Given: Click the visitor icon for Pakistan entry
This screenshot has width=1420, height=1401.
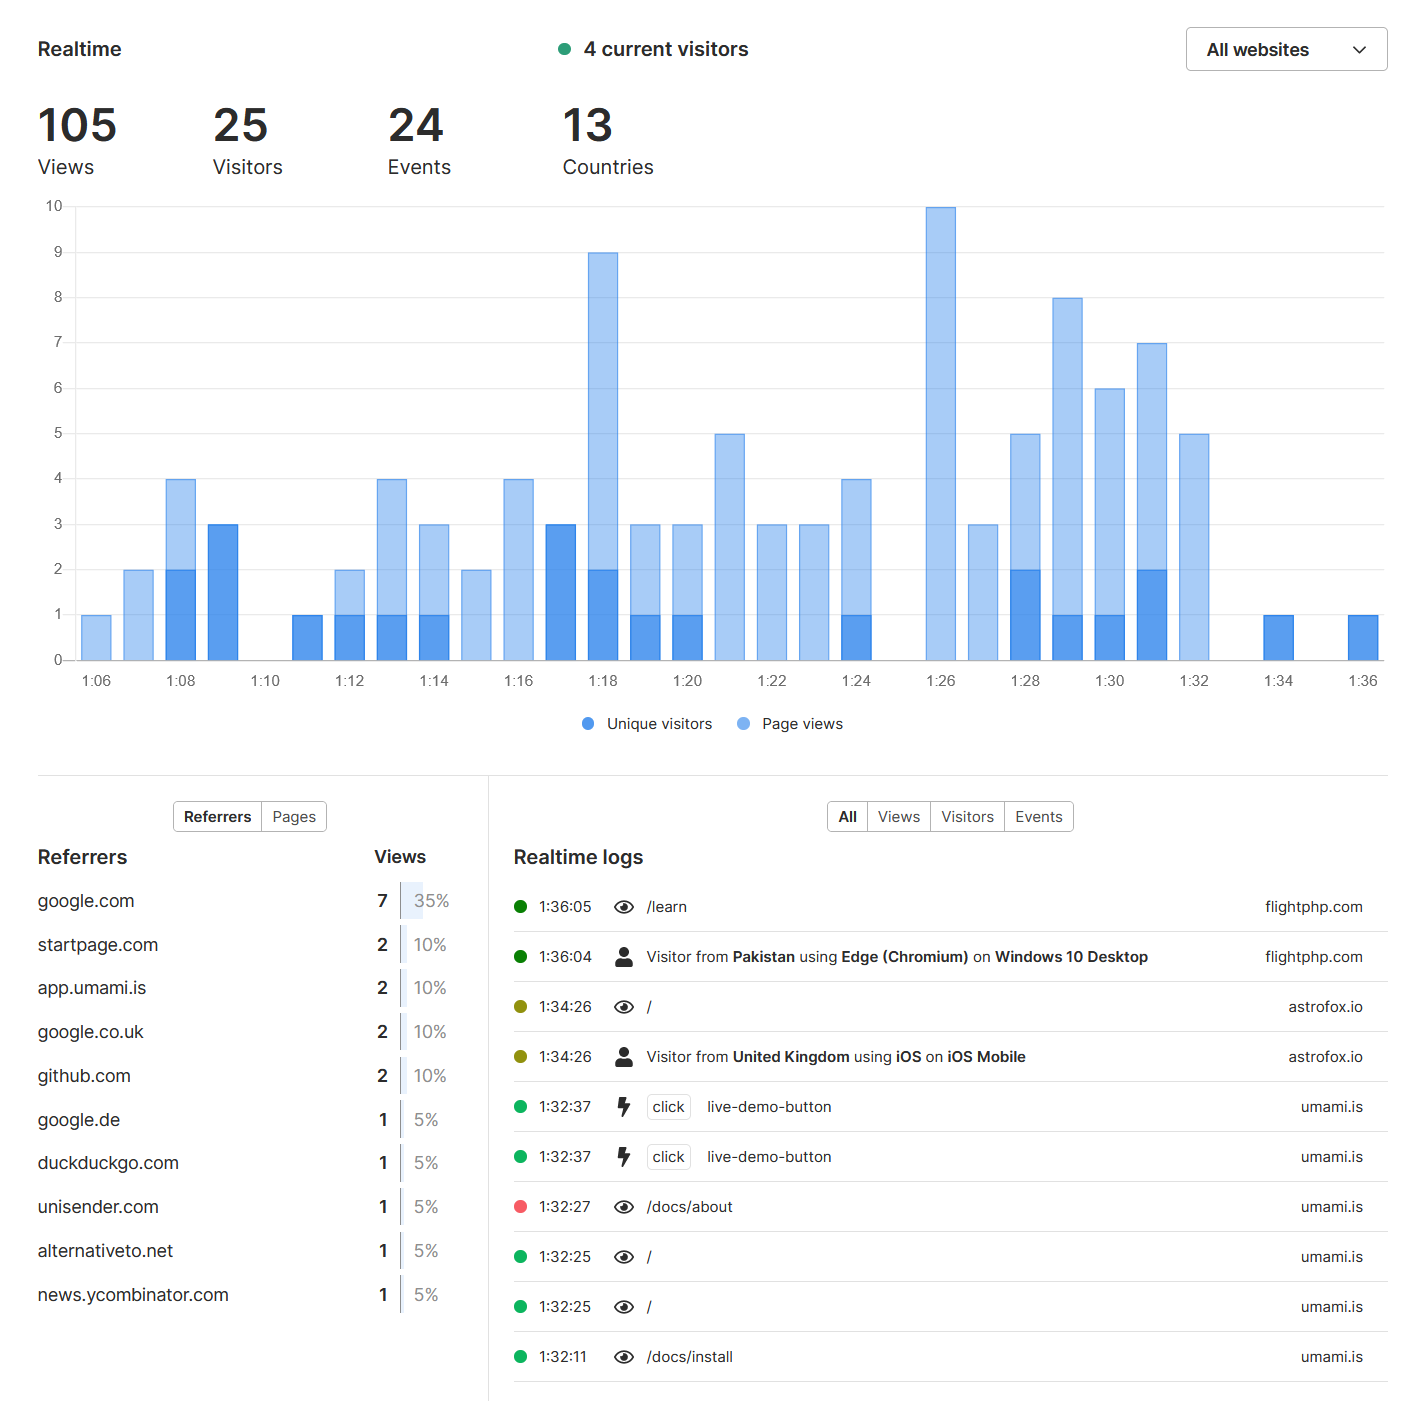Looking at the screenshot, I should pos(624,957).
